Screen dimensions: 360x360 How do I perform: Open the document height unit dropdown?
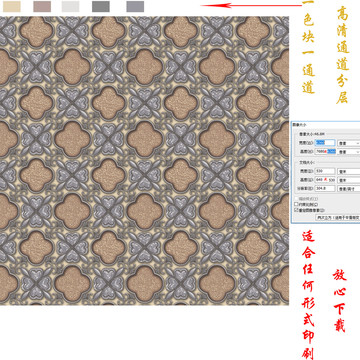click(x=349, y=180)
